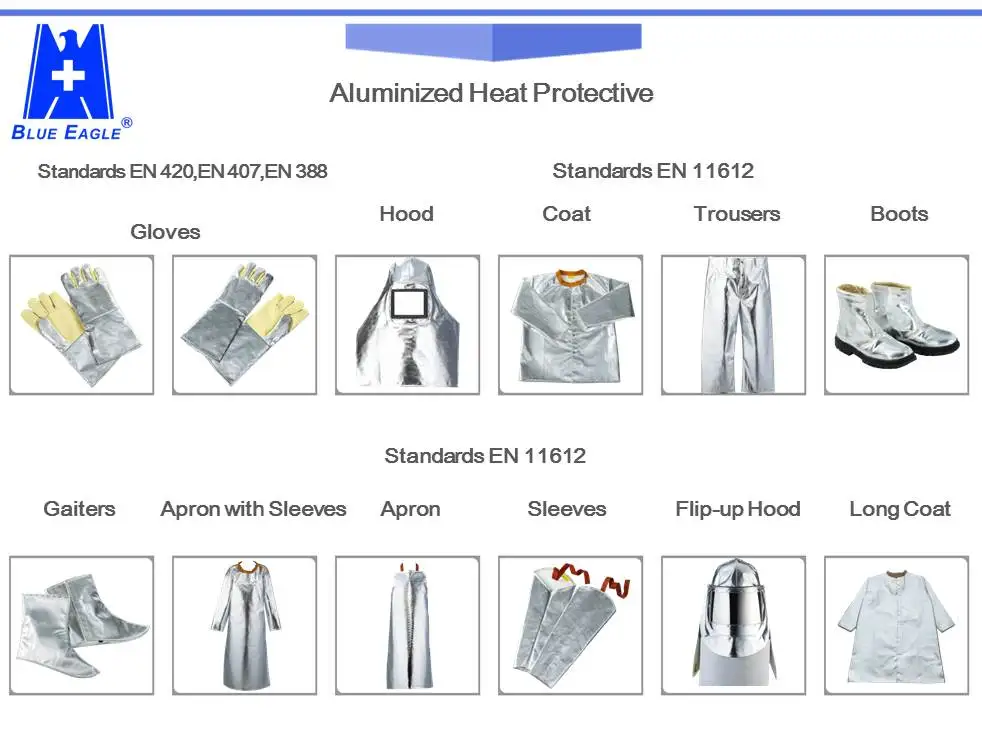Click the Coat product image
Image resolution: width=982 pixels, height=756 pixels.
click(x=570, y=325)
